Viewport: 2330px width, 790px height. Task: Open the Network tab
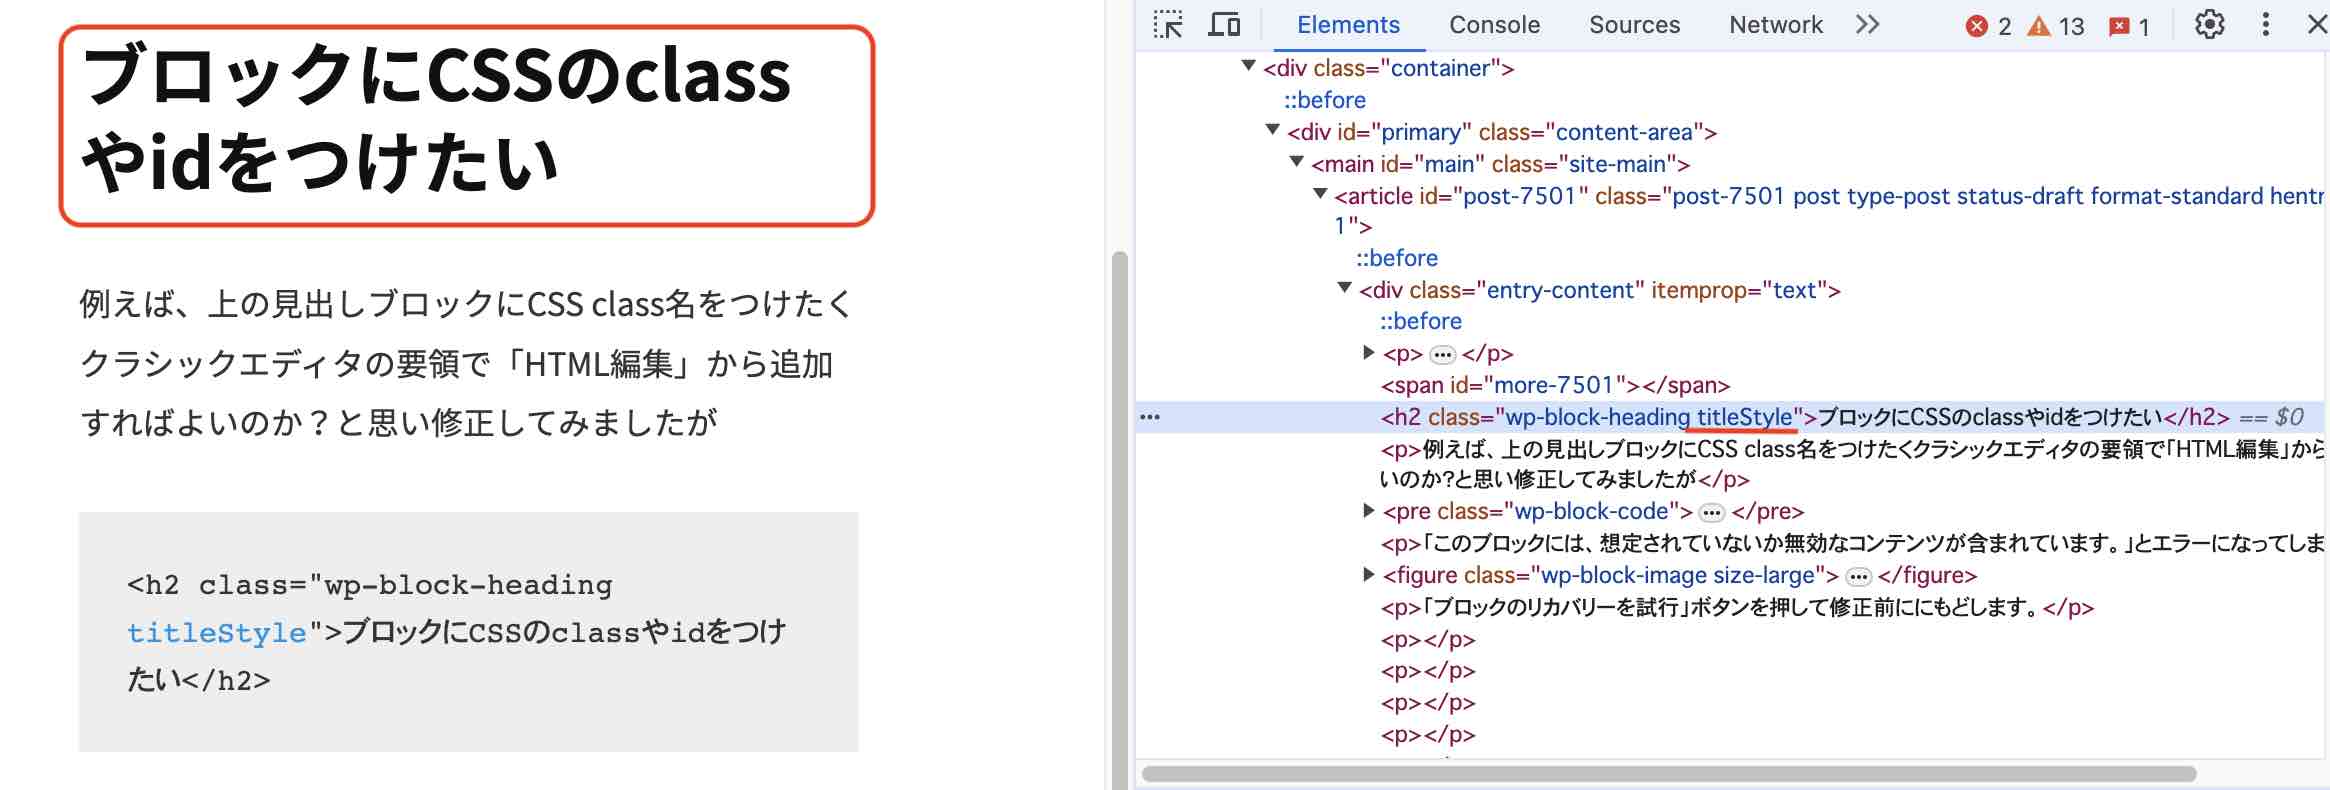(x=1775, y=25)
